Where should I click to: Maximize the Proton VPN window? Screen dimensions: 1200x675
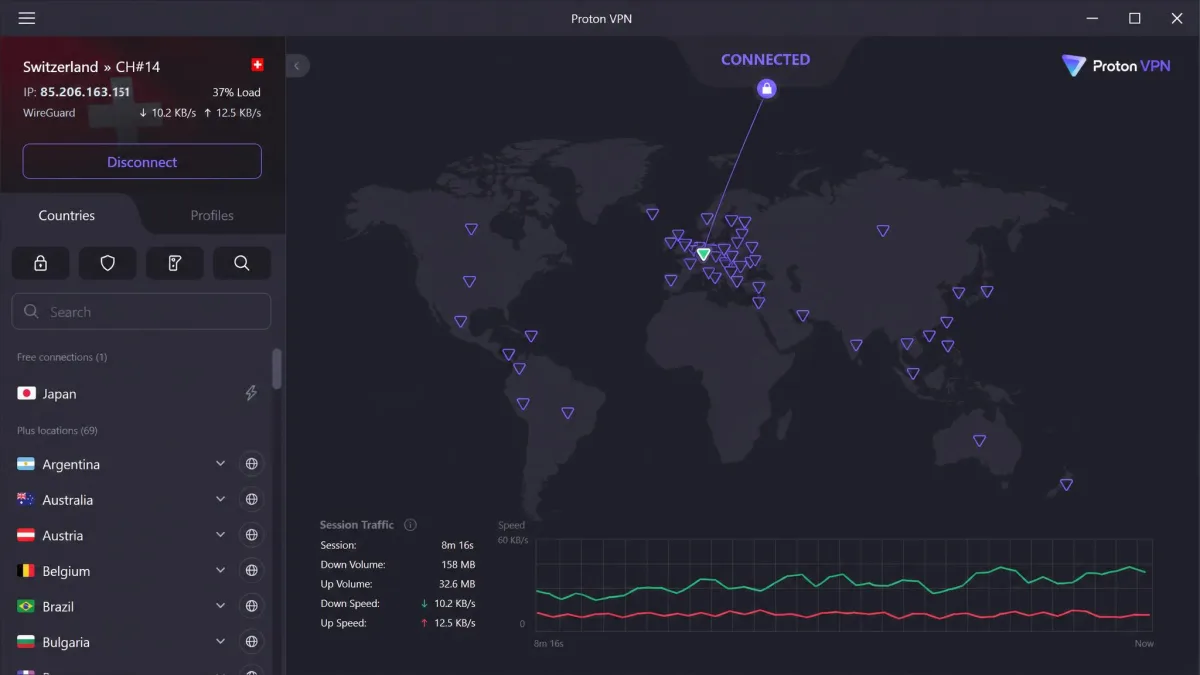pyautogui.click(x=1135, y=18)
